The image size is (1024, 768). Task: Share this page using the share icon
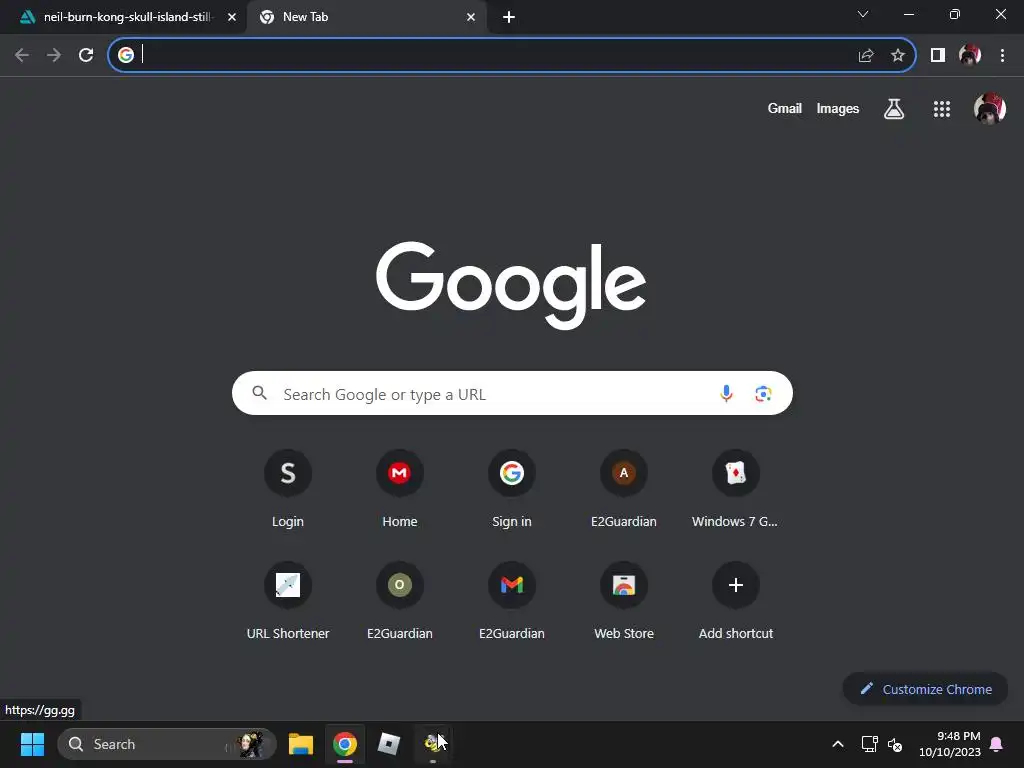866,56
